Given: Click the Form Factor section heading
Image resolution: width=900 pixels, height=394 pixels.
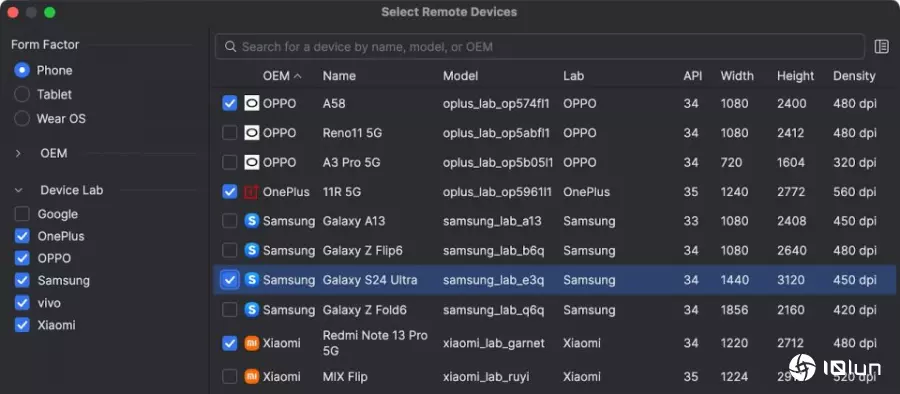Looking at the screenshot, I should pyautogui.click(x=45, y=45).
